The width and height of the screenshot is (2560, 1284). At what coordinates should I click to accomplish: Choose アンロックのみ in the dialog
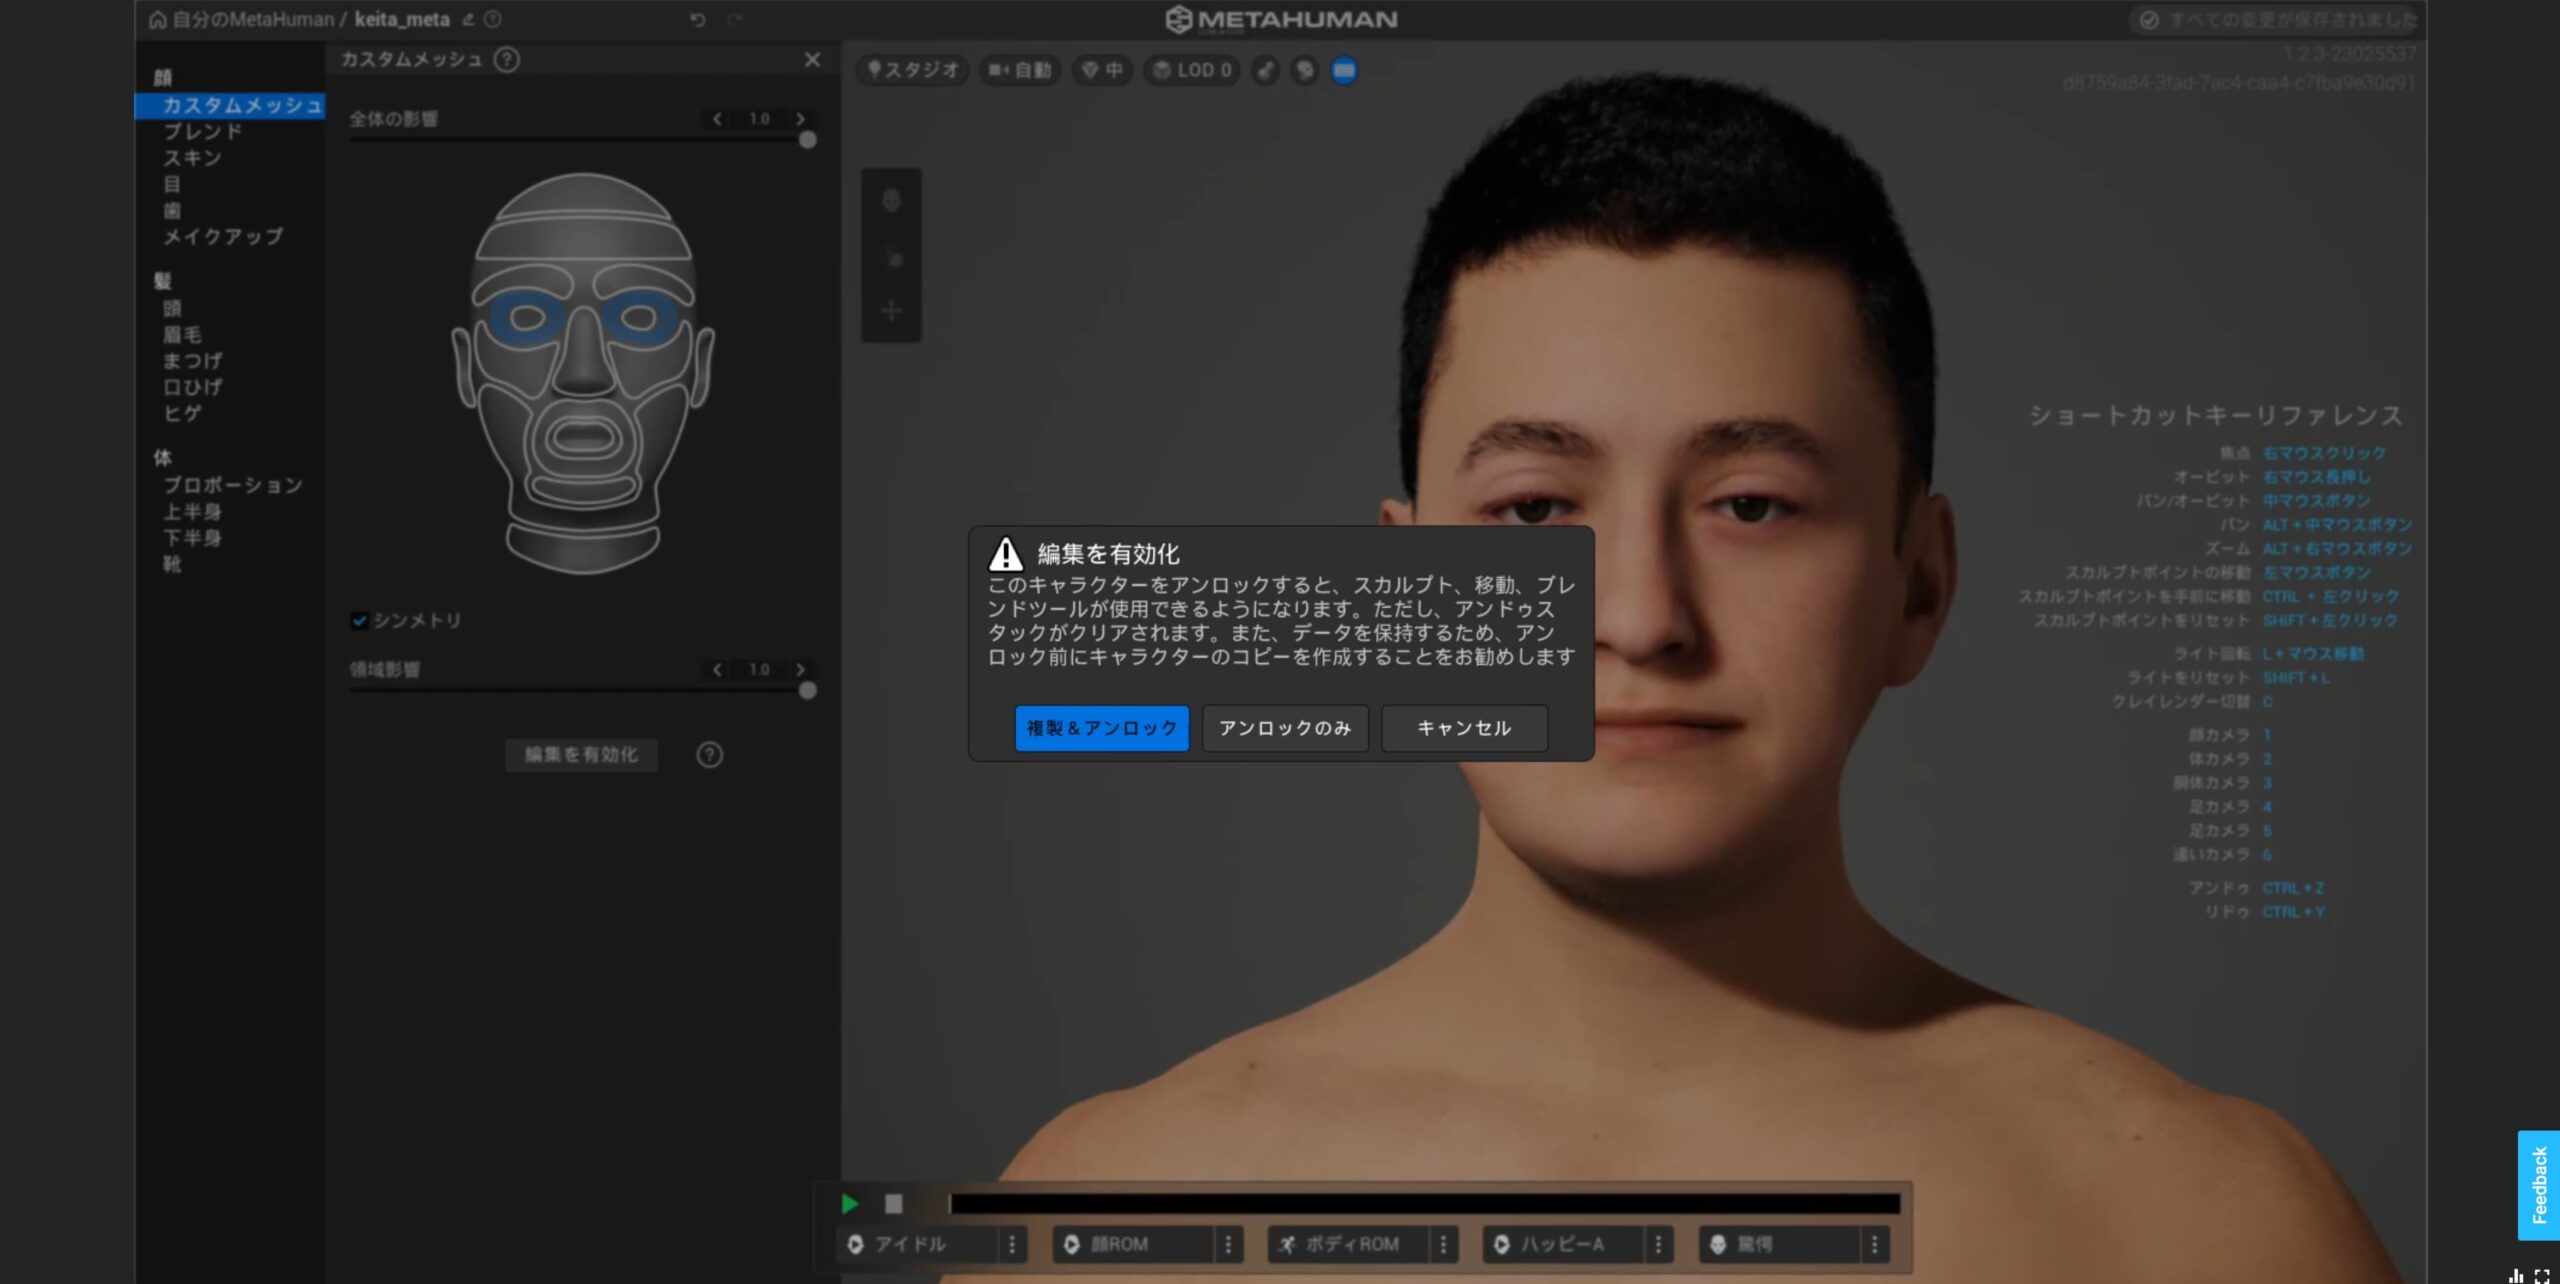tap(1284, 728)
